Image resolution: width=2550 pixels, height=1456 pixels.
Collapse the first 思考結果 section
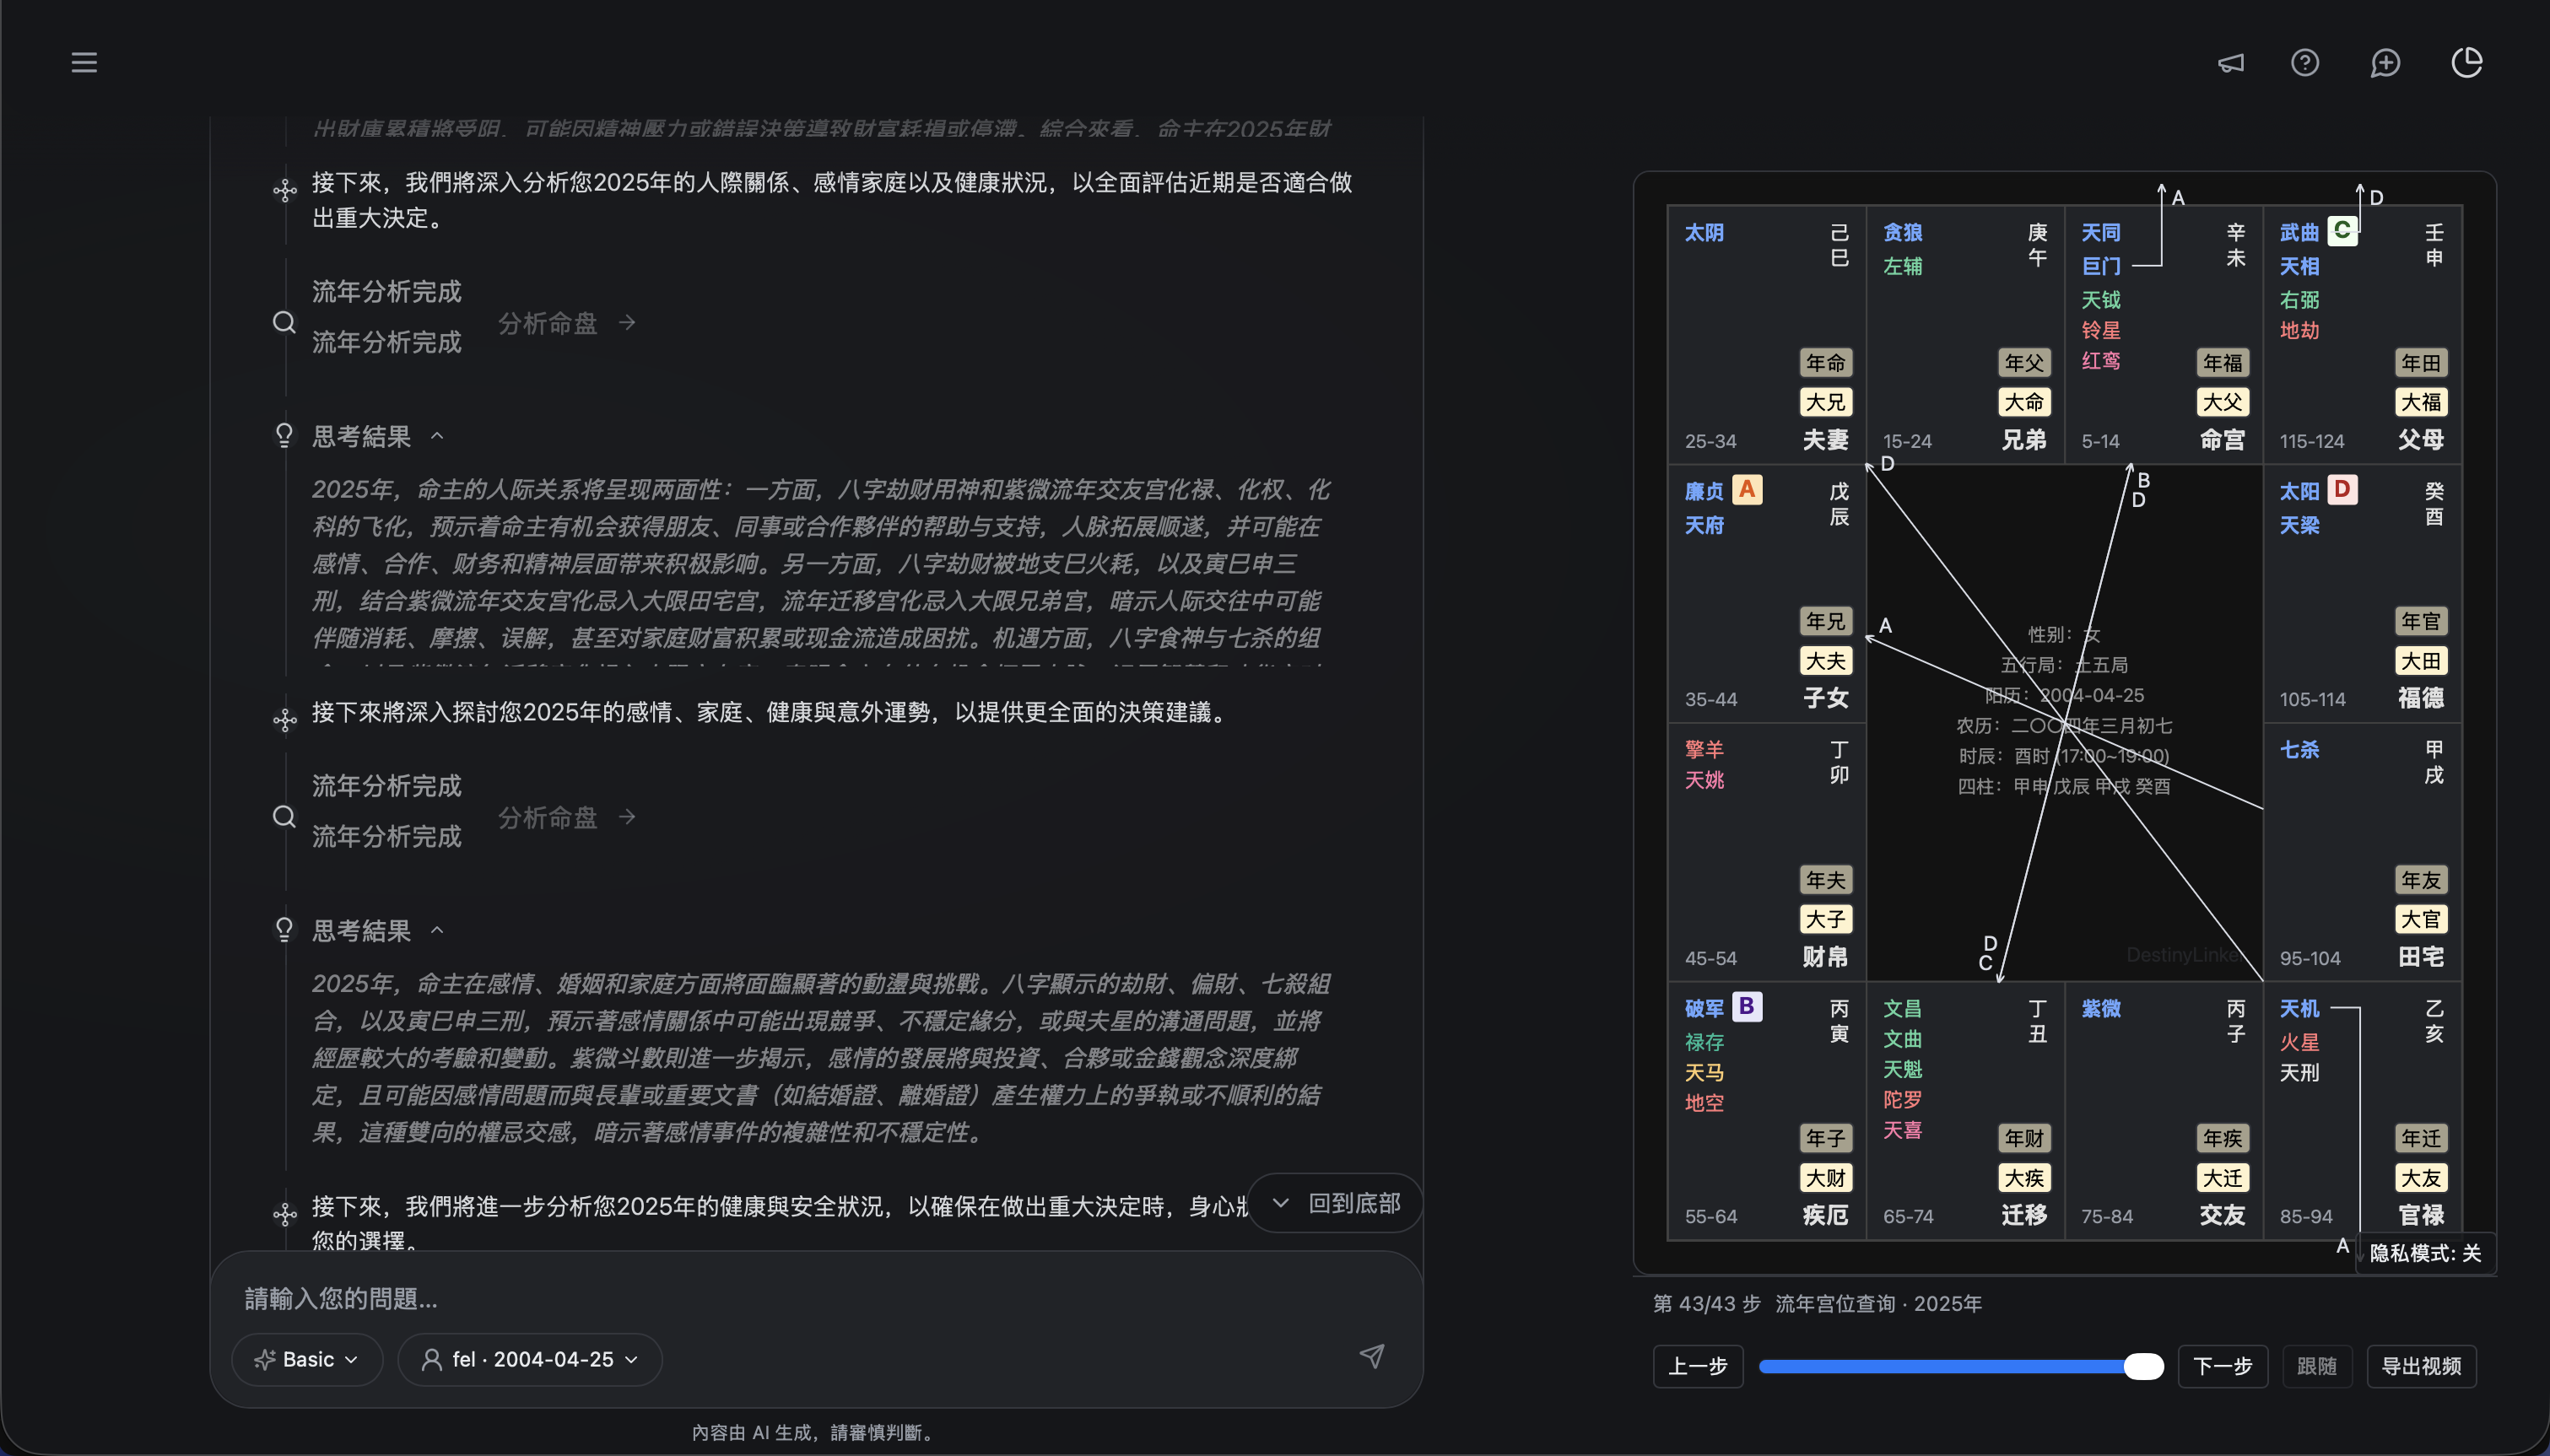coord(437,435)
